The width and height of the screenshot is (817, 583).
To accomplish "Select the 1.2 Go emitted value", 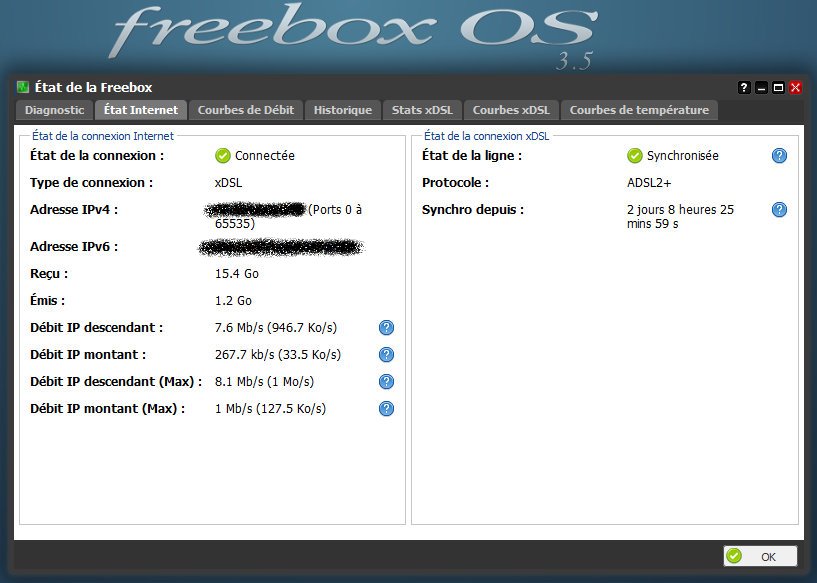I will 233,301.
